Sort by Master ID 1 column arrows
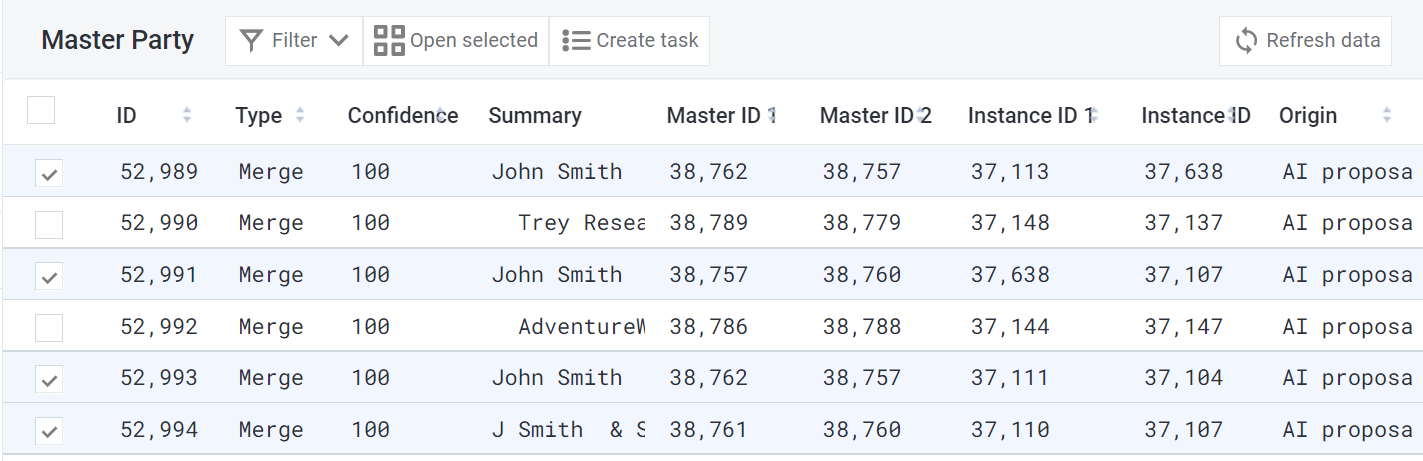The height and width of the screenshot is (461, 1423). tap(771, 116)
